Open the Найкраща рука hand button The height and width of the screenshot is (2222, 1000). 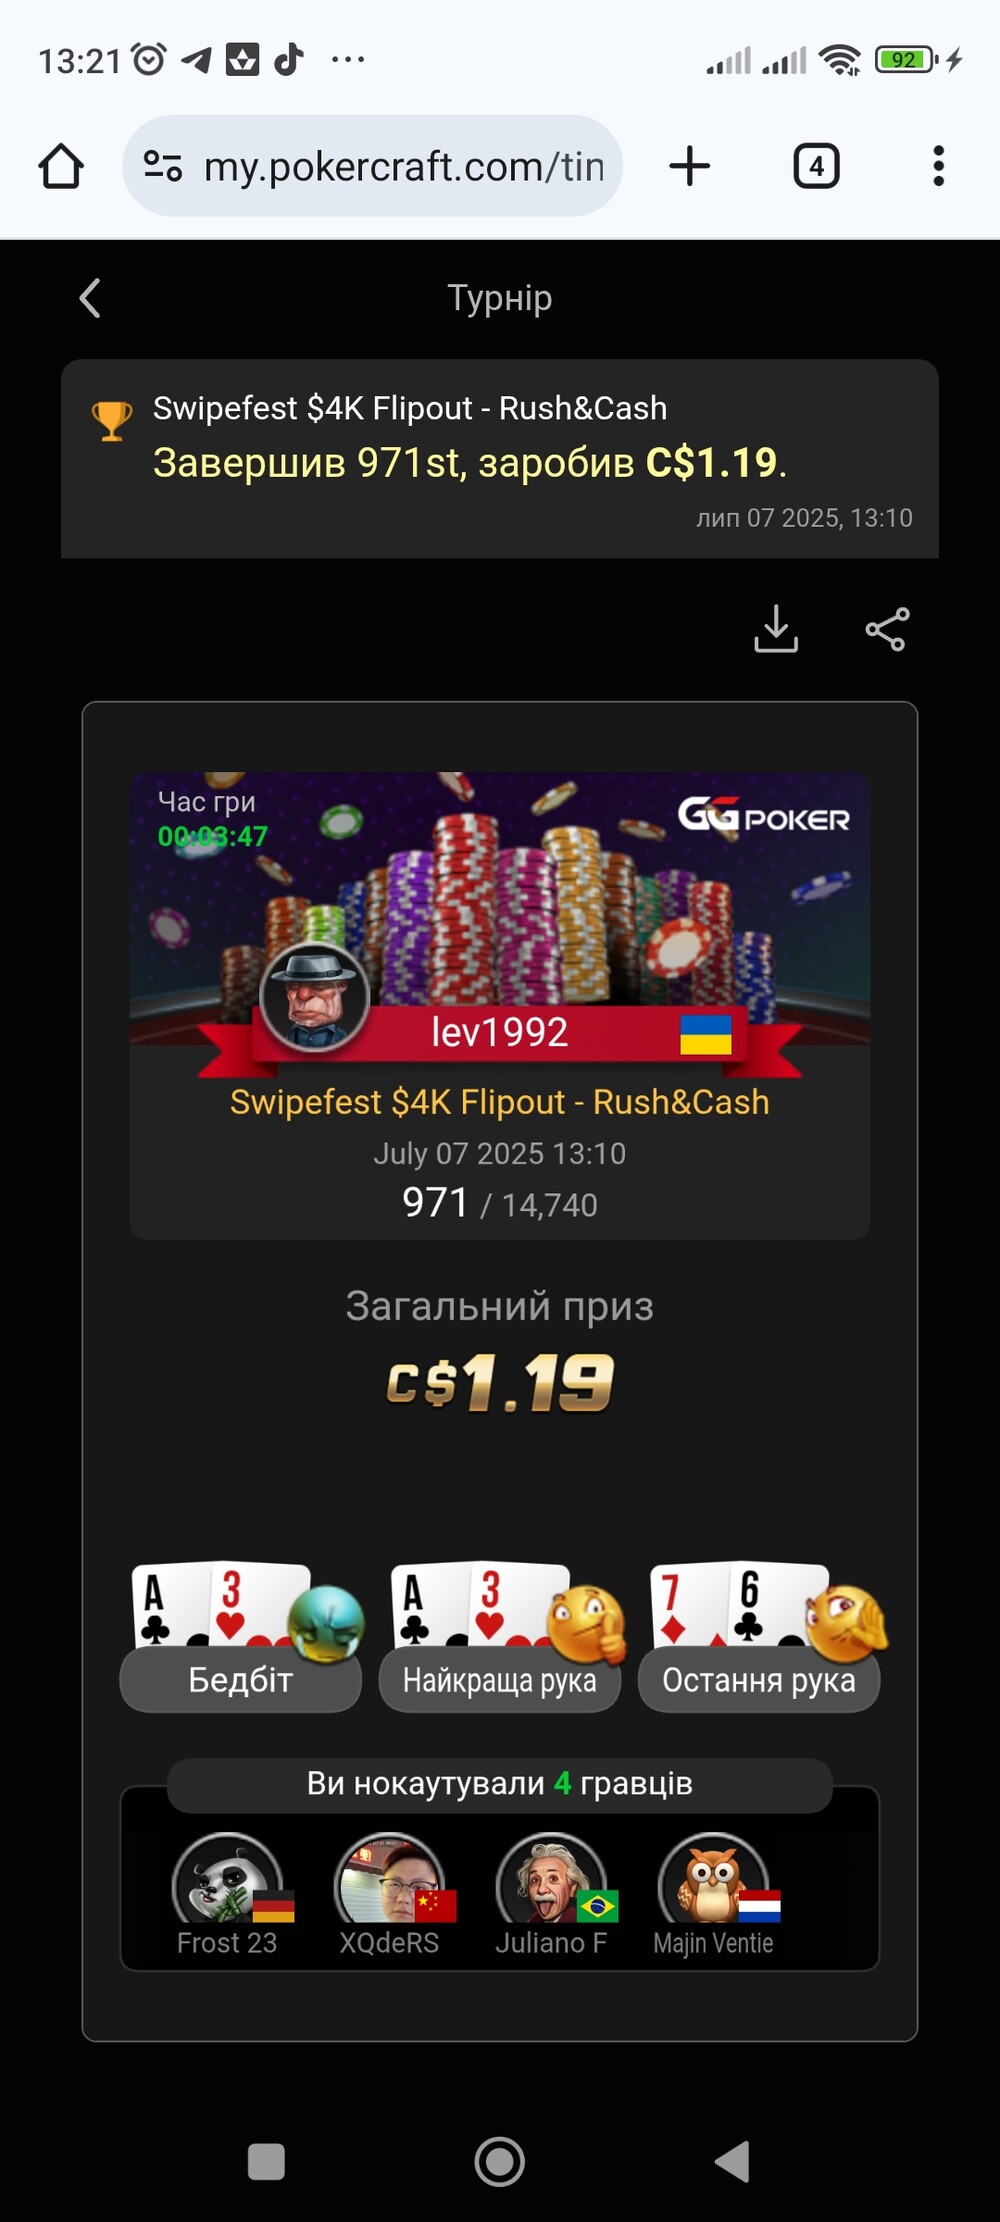click(499, 1679)
